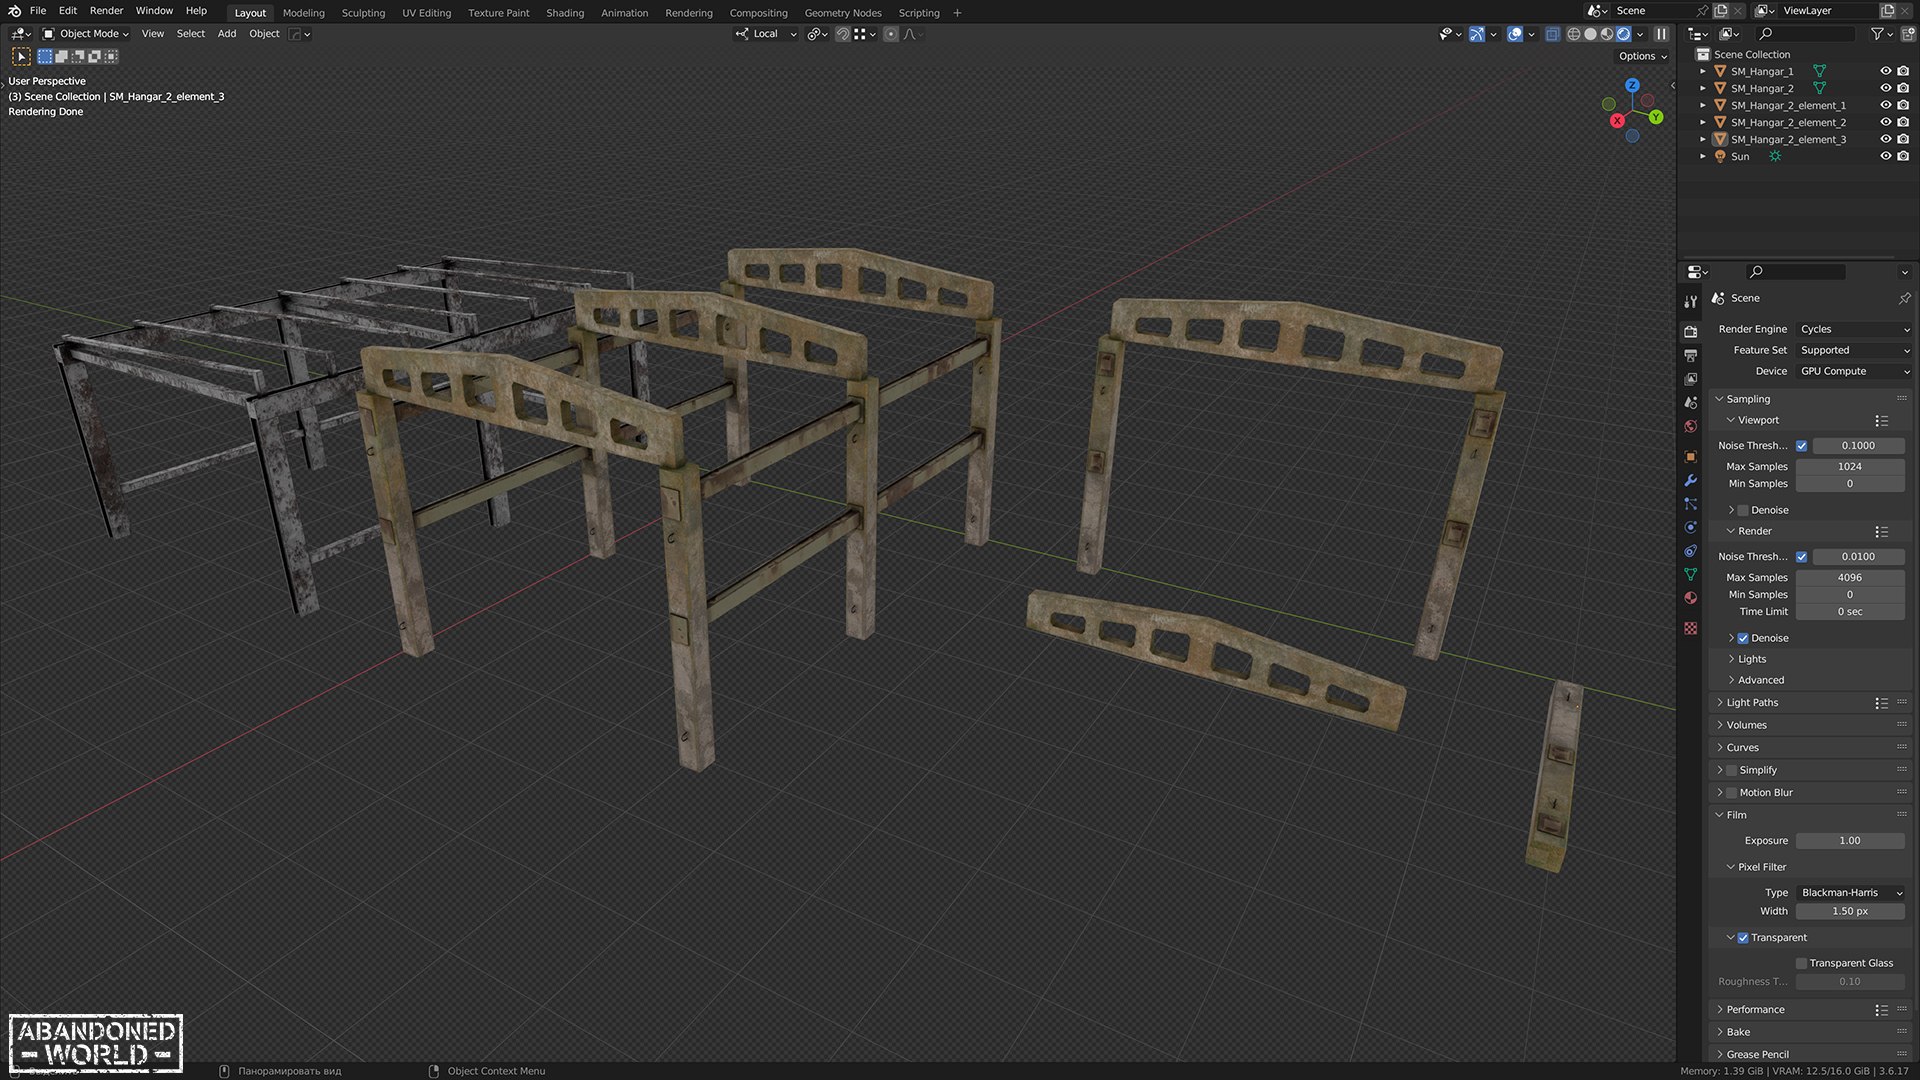Switch to UV Editing workspace tab
Viewport: 1920px width, 1080px height.
click(427, 13)
